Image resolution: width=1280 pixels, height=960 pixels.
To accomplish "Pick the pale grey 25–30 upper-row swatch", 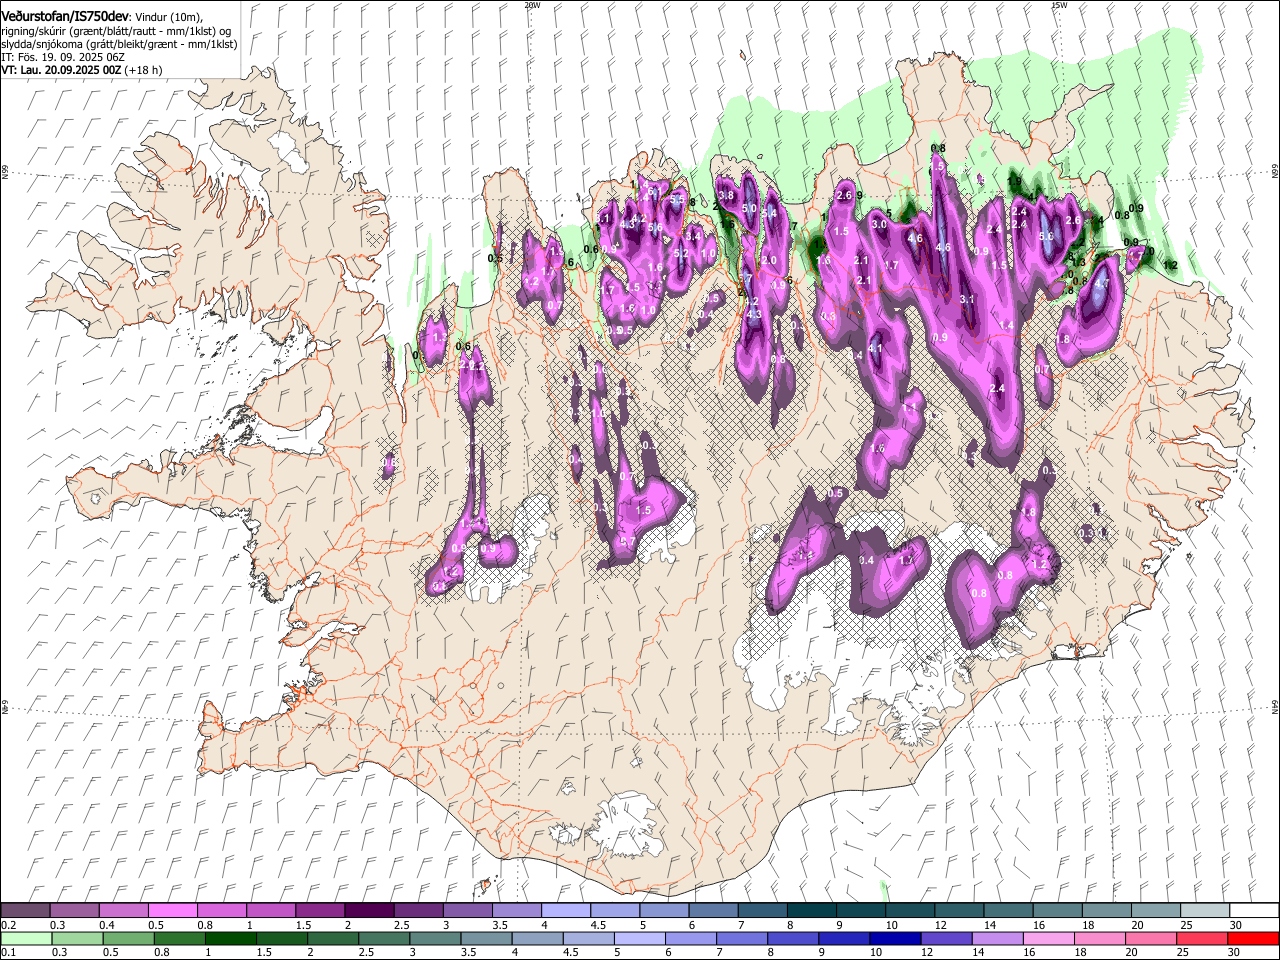I will (x=1204, y=911).
